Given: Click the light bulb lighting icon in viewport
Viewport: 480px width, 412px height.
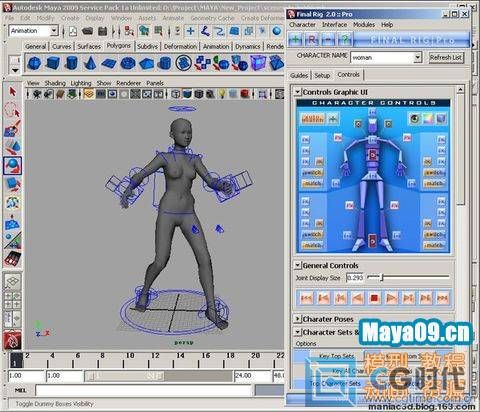Looking at the screenshot, I should [222, 94].
